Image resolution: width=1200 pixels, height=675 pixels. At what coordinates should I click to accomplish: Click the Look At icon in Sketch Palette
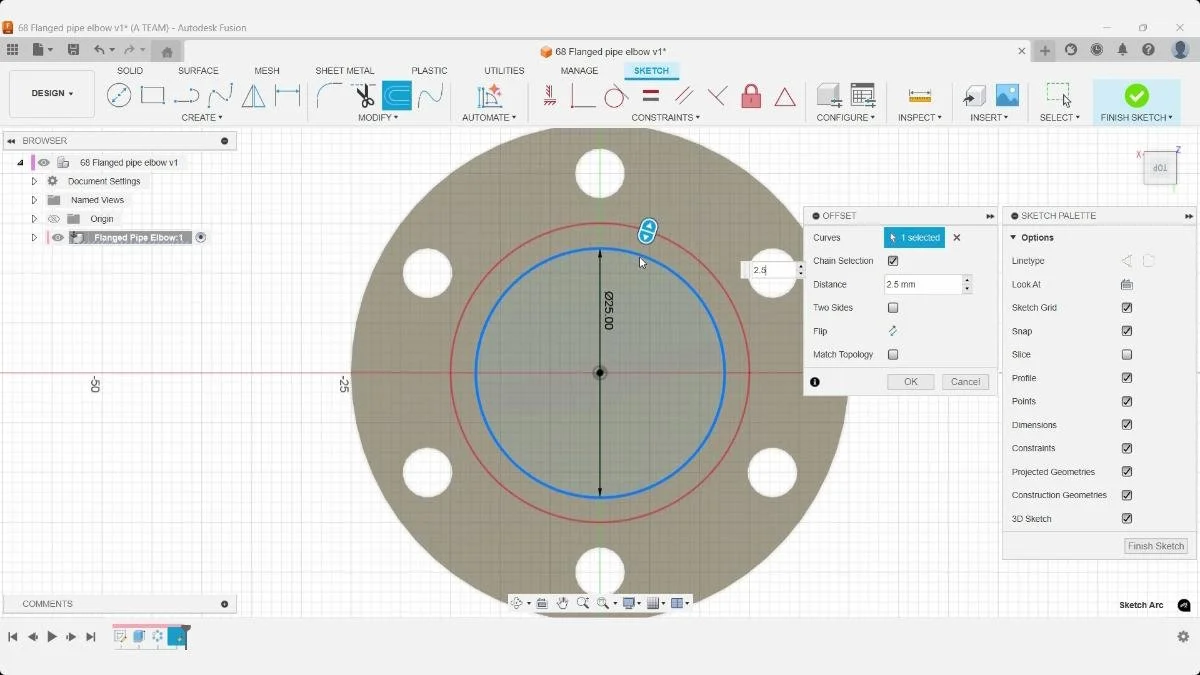[1127, 285]
